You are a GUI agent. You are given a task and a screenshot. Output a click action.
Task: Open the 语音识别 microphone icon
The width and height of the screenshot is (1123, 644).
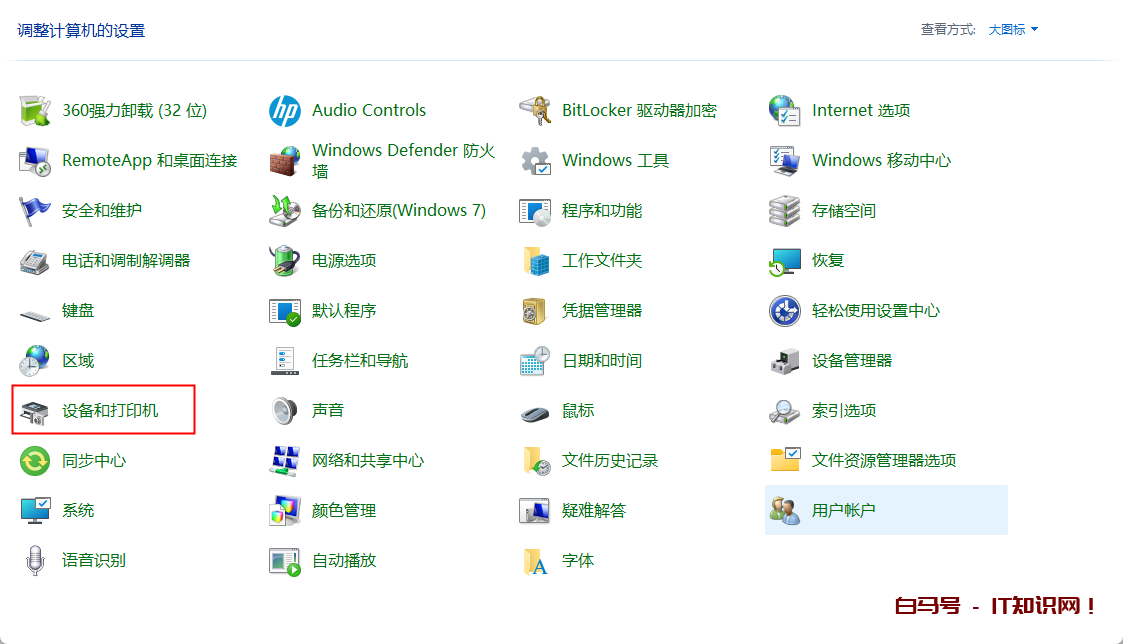(x=35, y=561)
